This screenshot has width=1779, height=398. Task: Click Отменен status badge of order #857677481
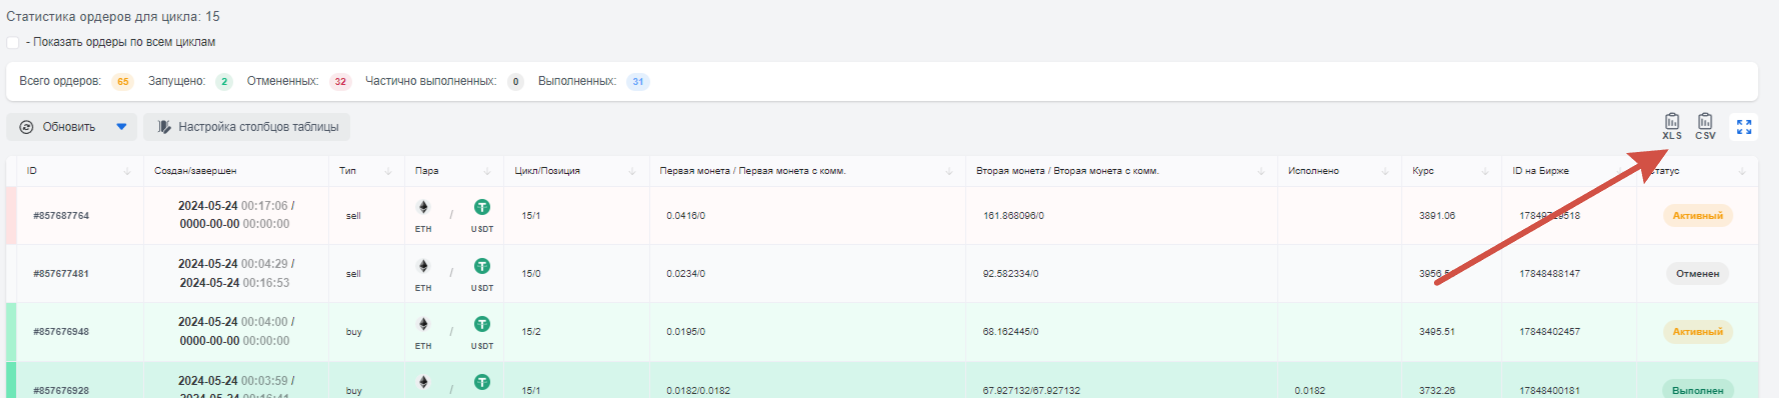1697,273
